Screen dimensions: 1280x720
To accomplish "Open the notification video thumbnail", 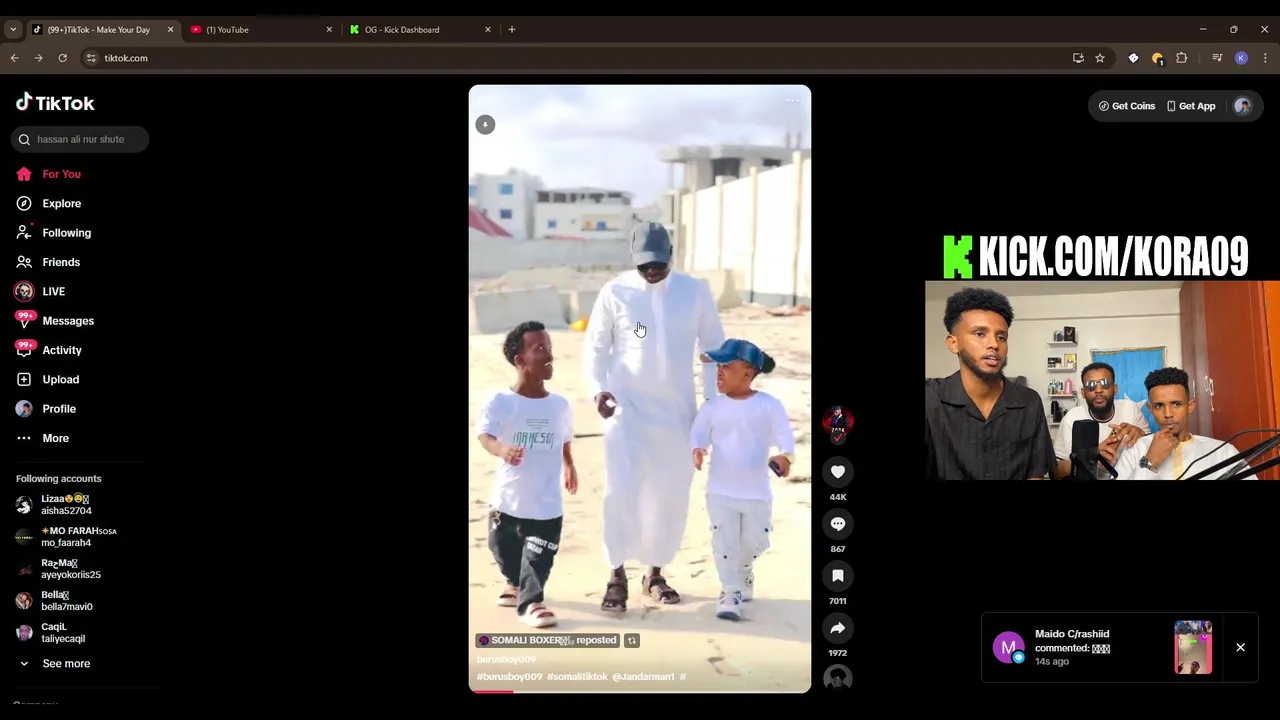I will click(x=1193, y=647).
